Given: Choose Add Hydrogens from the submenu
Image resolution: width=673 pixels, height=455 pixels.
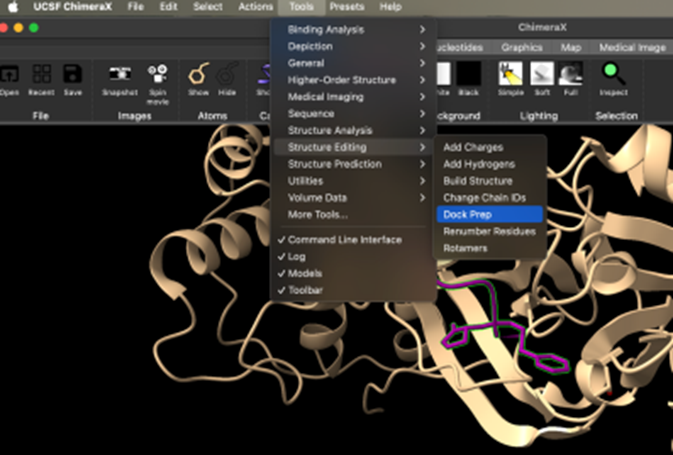Looking at the screenshot, I should click(490, 164).
